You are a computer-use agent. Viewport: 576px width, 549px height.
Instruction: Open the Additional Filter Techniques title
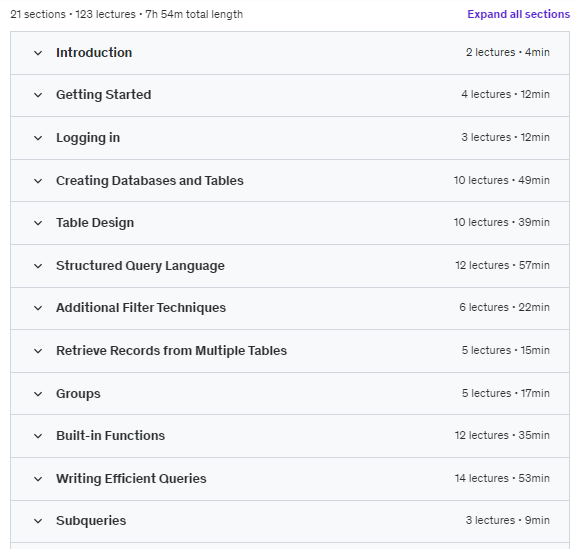coord(141,308)
